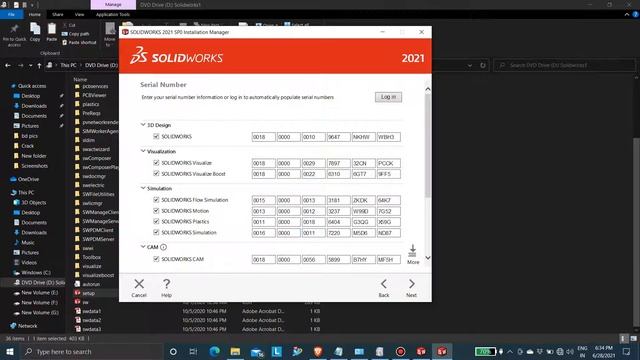
Task: Open the Mail taskbar icon
Action: 256,351
